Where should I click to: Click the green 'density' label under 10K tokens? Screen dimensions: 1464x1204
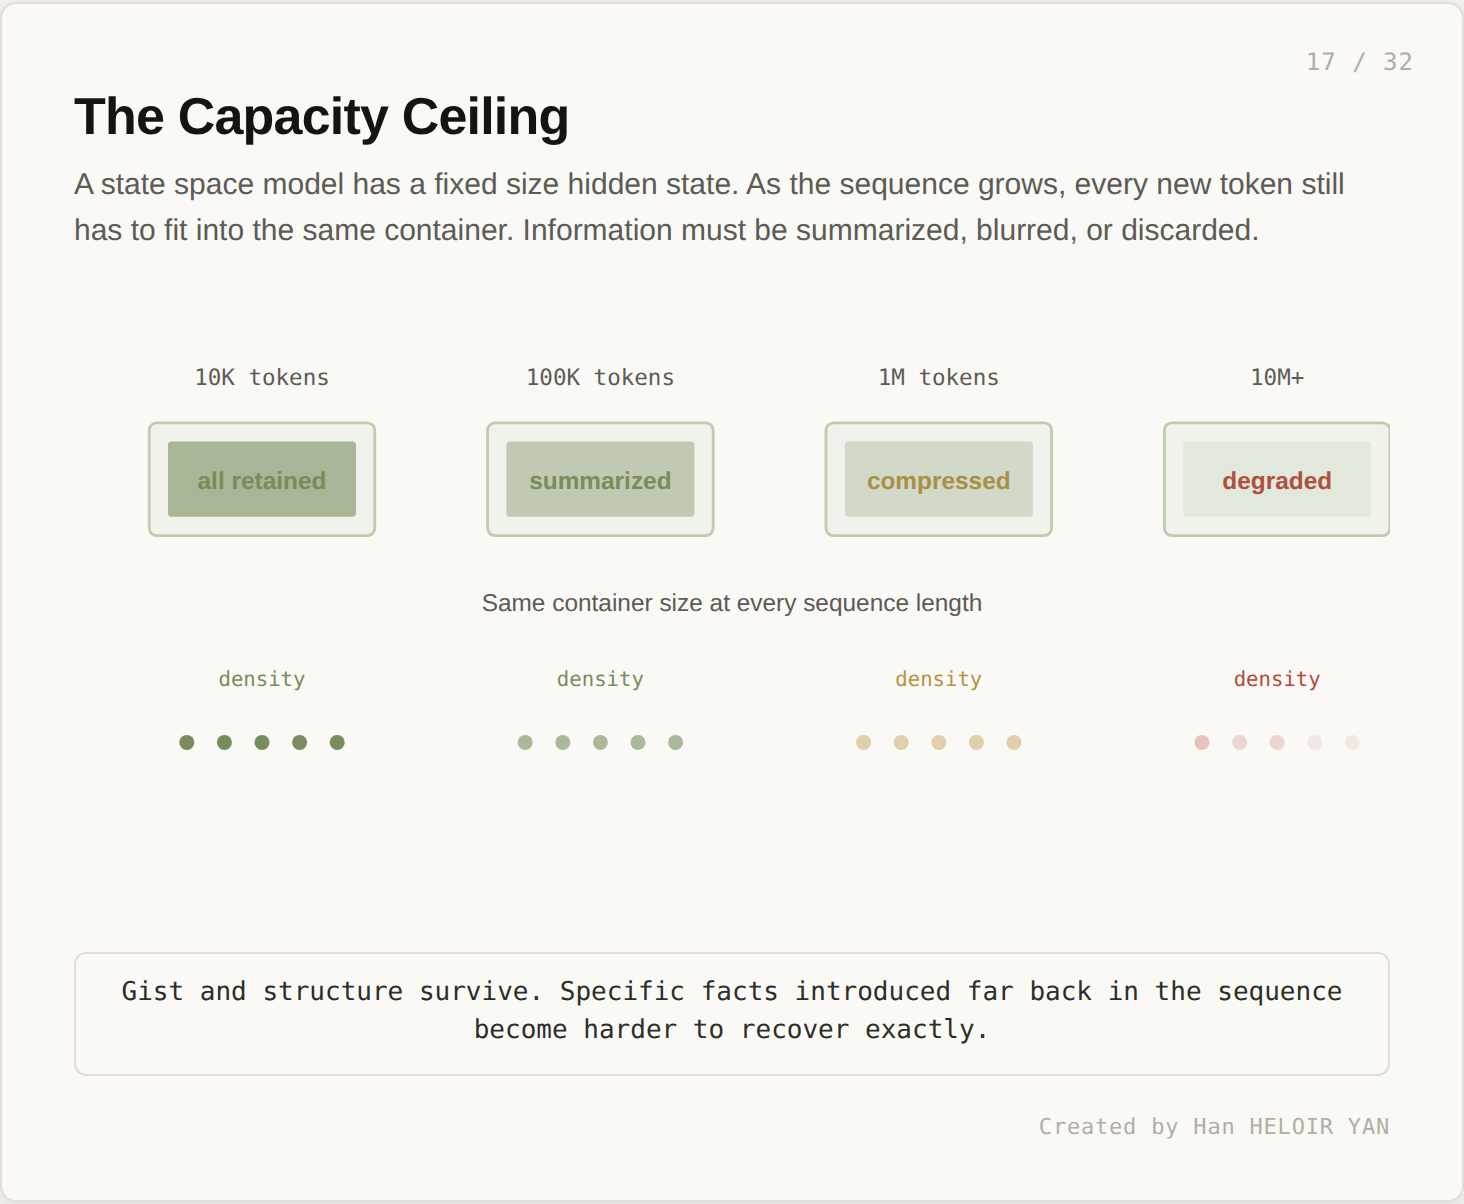click(x=262, y=679)
